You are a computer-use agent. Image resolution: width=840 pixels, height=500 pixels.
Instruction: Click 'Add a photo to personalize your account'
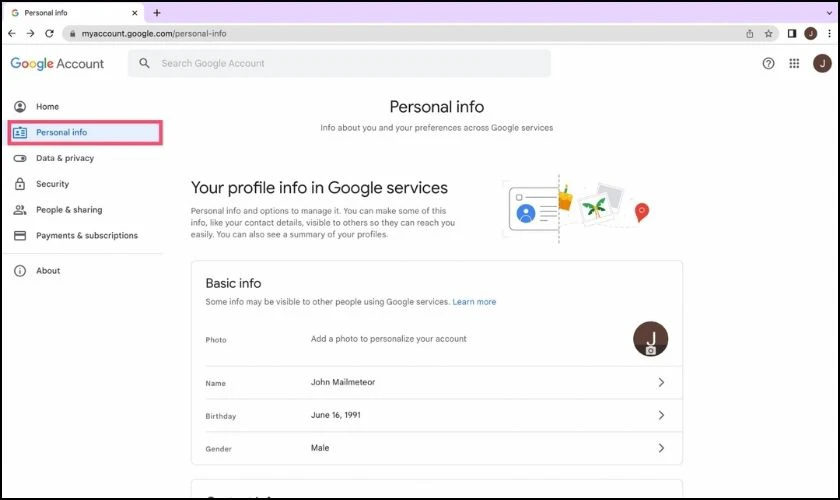tap(388, 339)
